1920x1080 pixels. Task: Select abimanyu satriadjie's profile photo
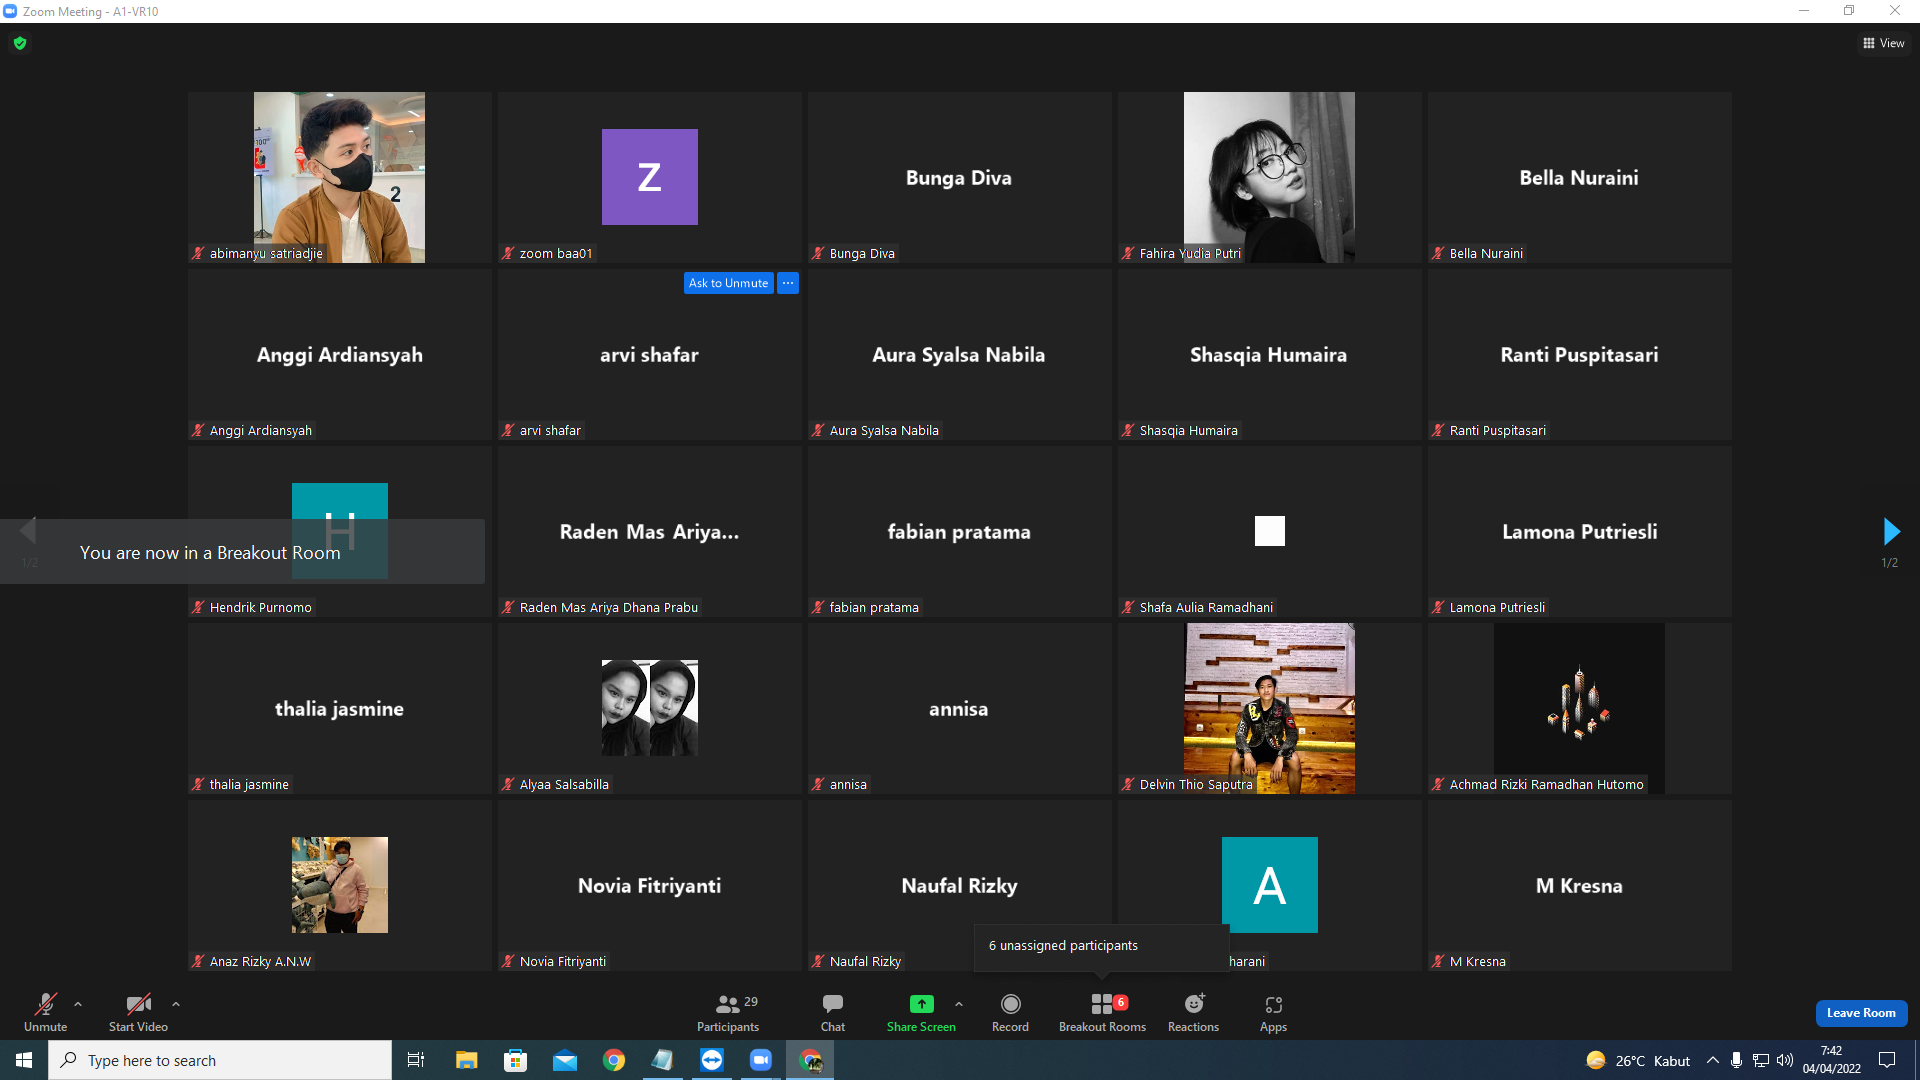(x=339, y=177)
